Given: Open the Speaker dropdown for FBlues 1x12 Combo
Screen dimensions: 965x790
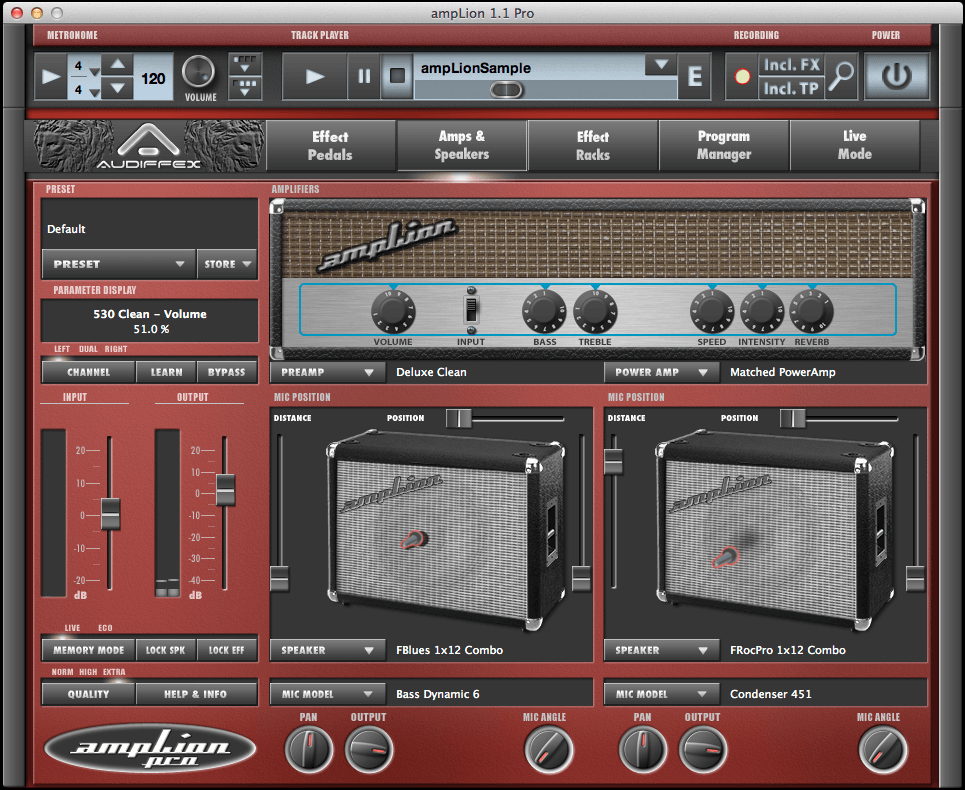Looking at the screenshot, I should (326, 650).
